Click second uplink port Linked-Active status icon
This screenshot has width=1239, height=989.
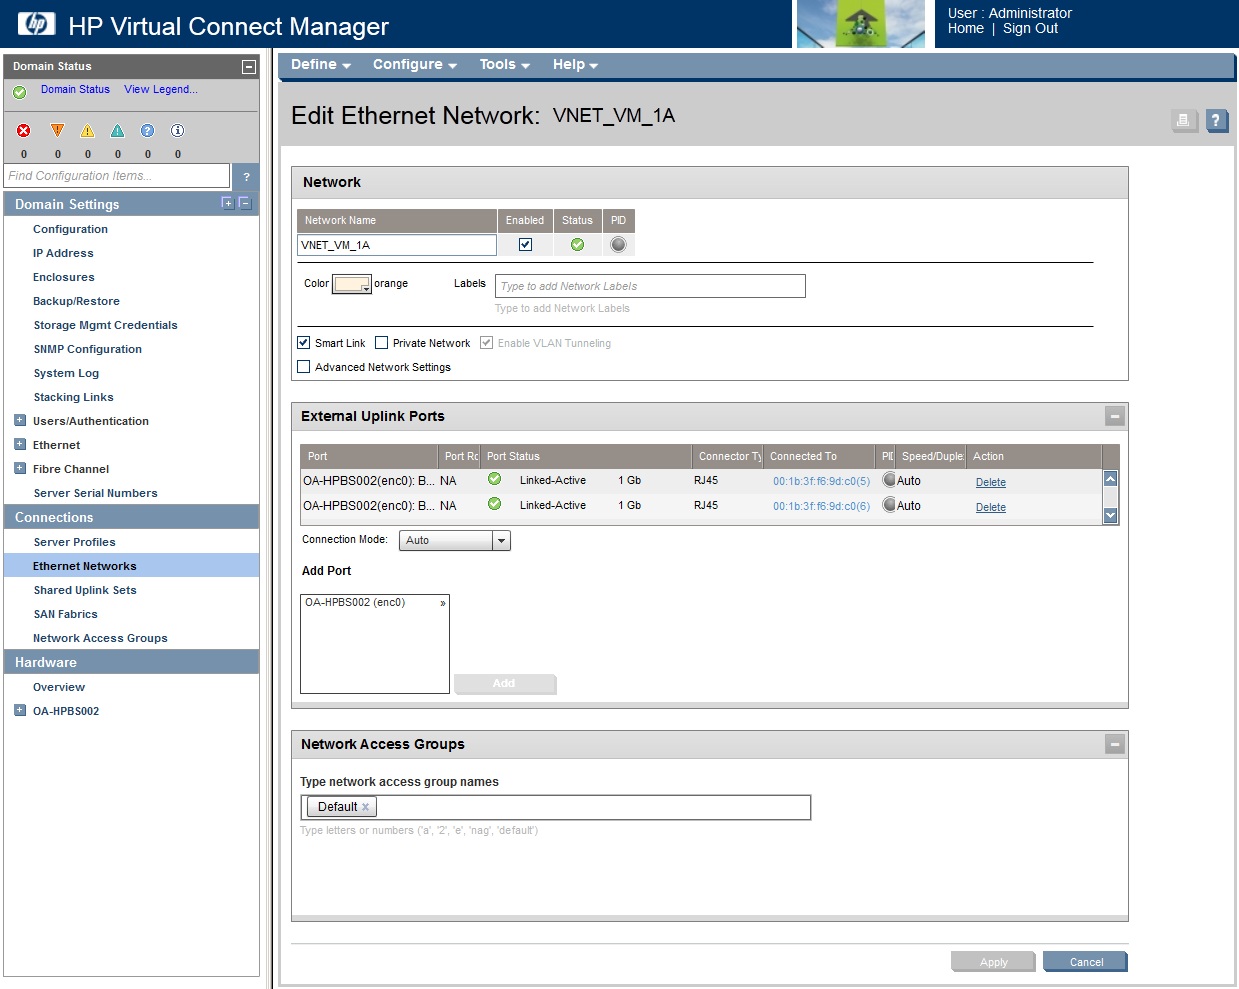point(494,504)
